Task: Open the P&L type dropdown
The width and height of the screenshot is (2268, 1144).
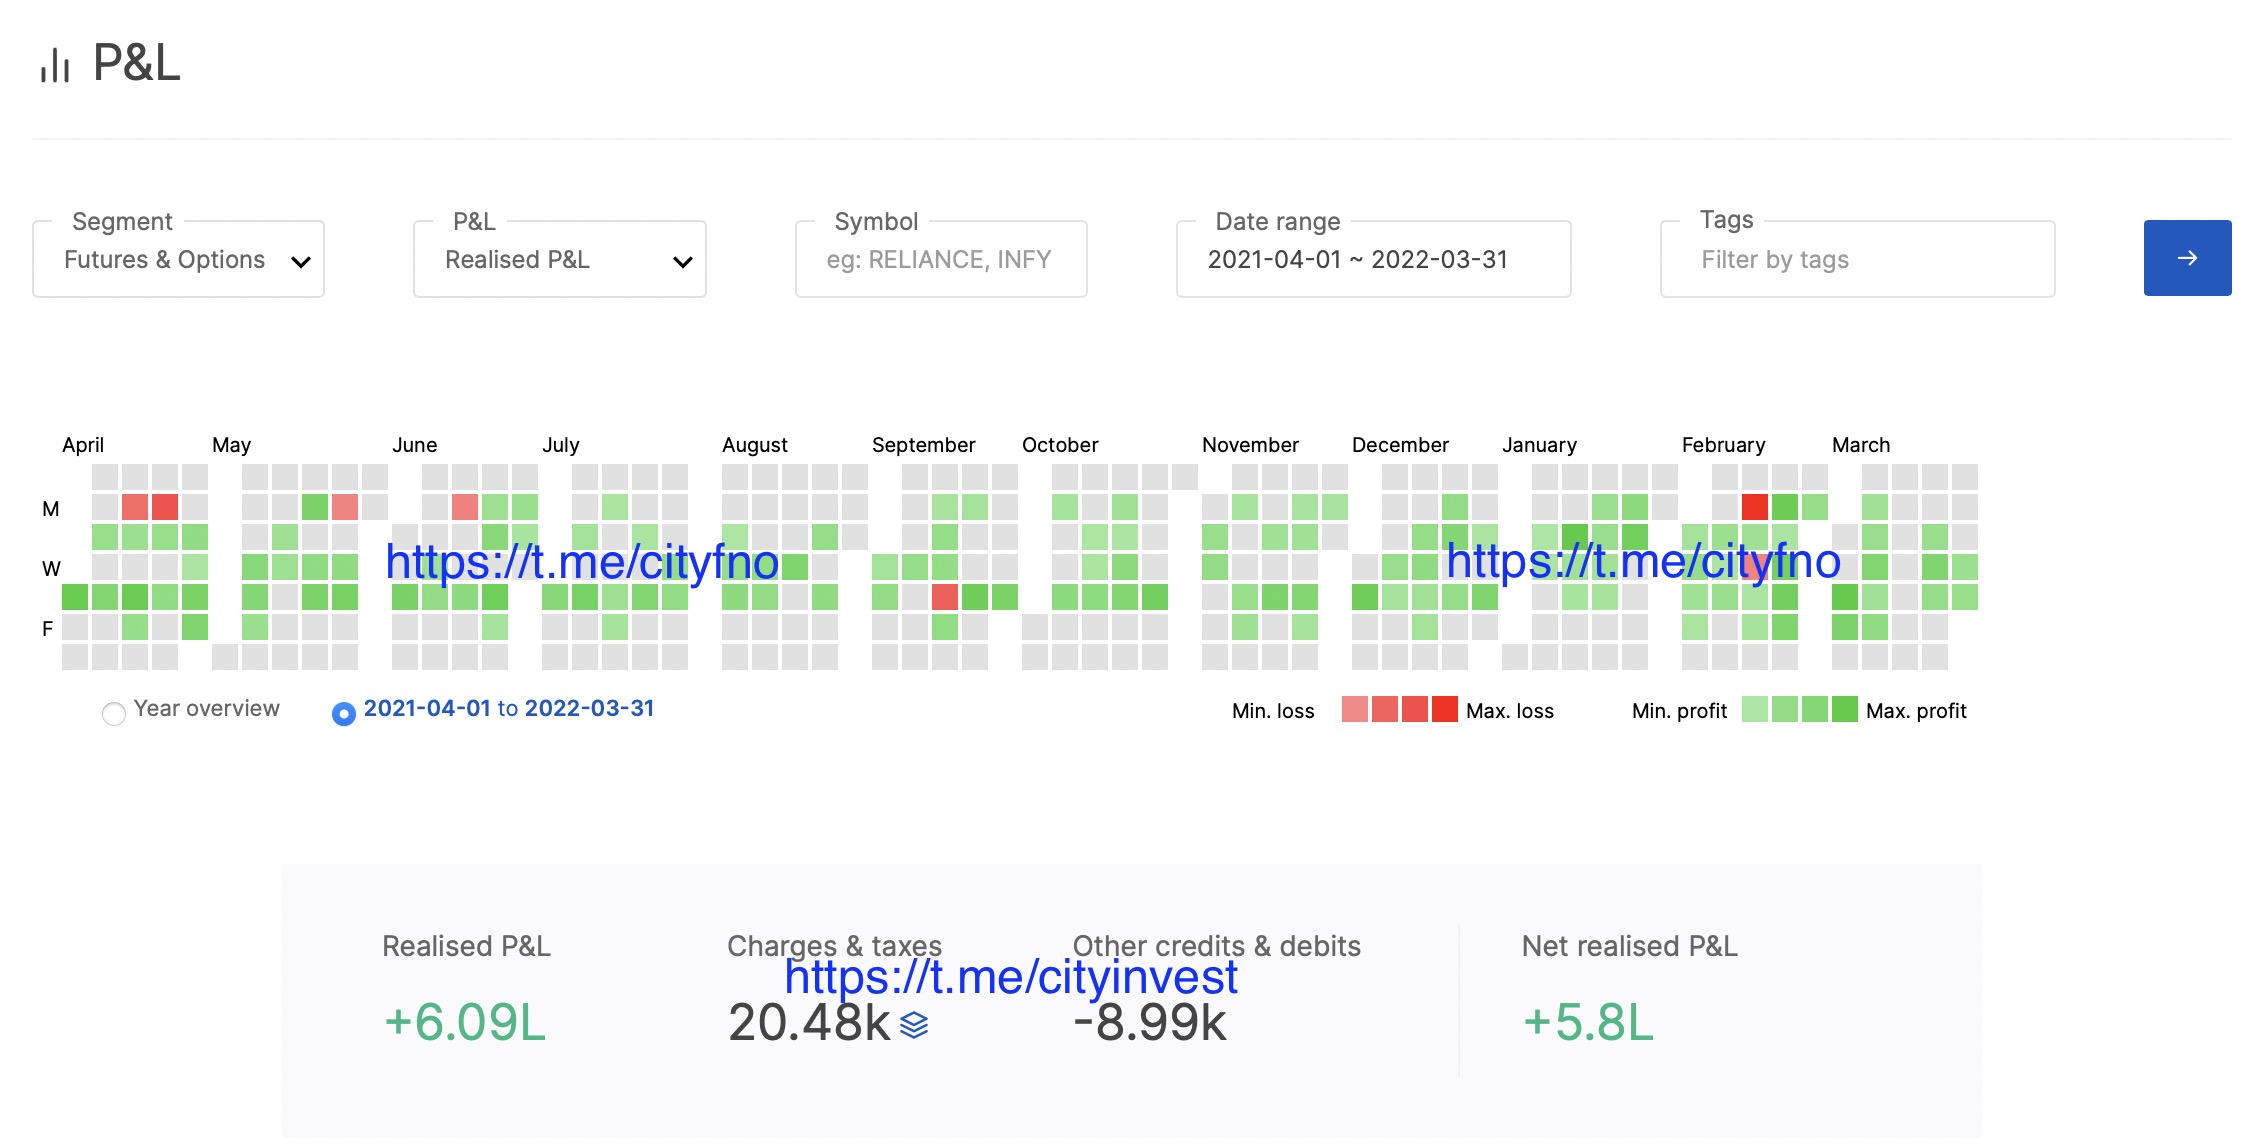Action: click(x=559, y=260)
